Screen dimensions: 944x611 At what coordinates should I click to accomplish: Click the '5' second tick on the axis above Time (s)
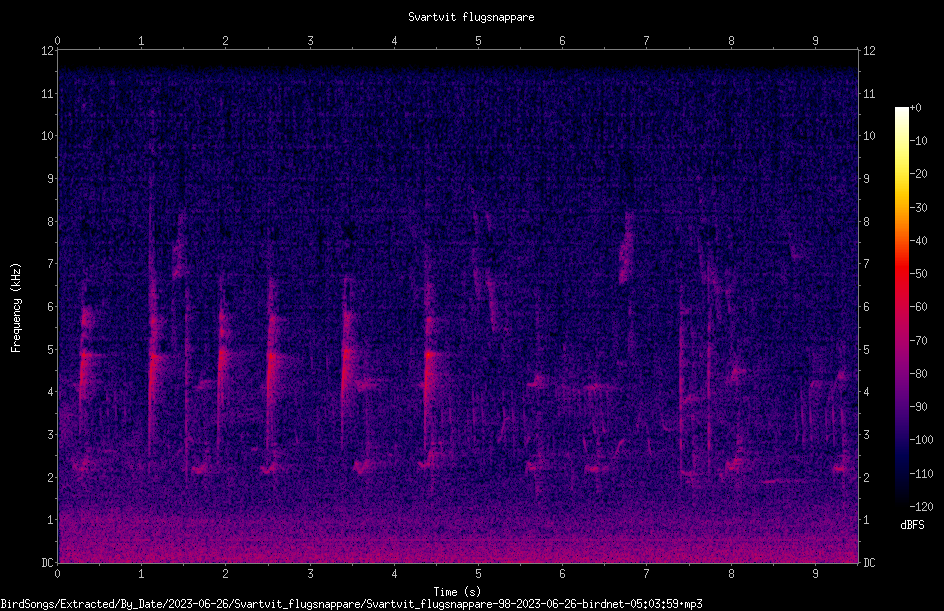(478, 574)
